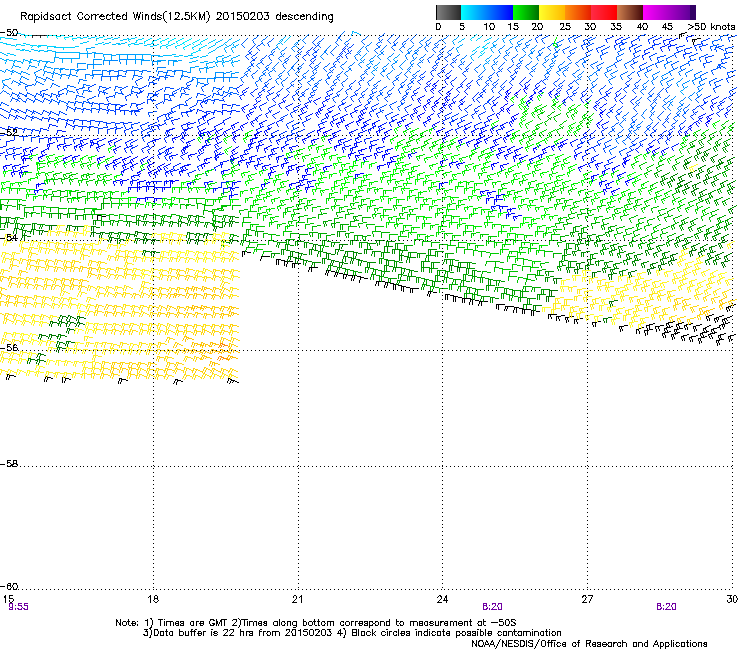740x650 pixels.
Task: Pick the orange 25-30 knots legend band
Action: click(578, 12)
